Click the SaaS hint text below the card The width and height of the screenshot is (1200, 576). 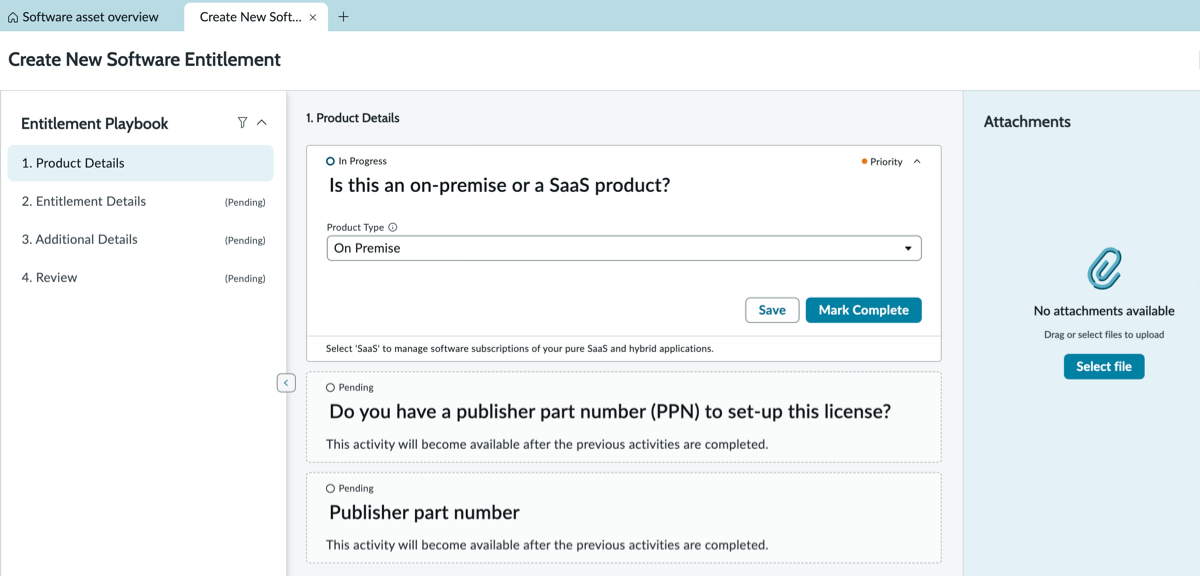520,349
